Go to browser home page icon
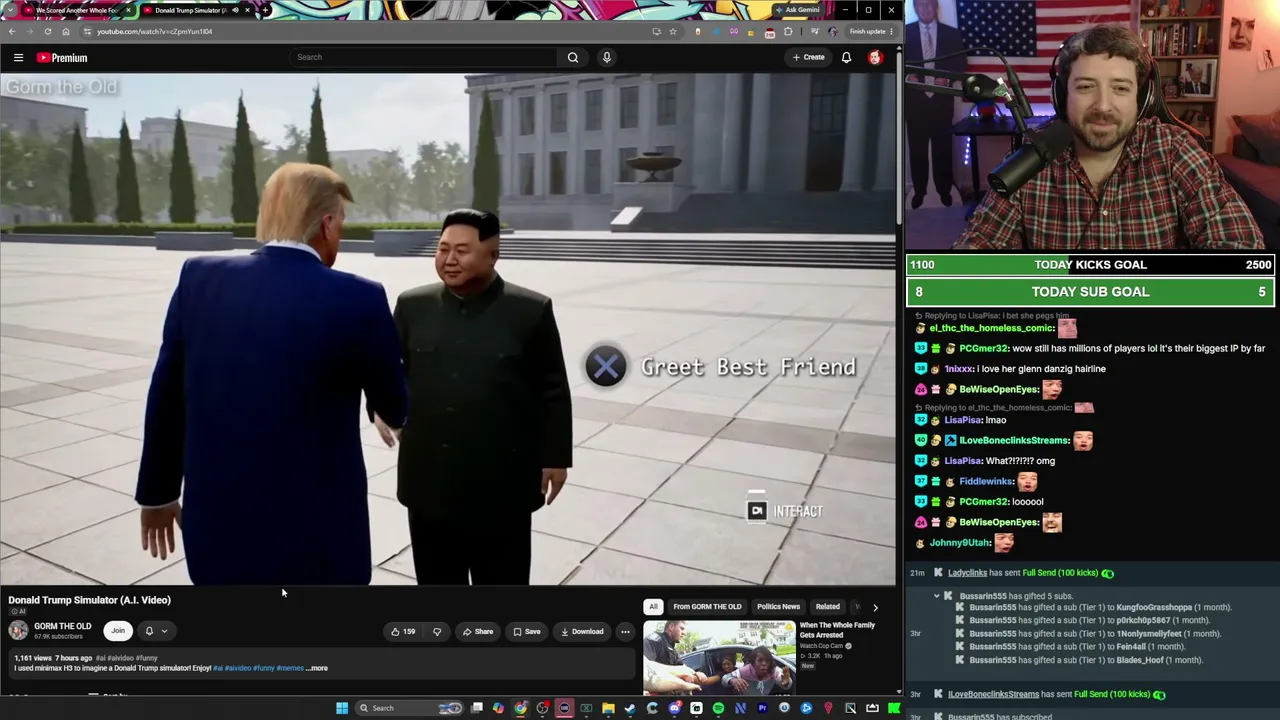Screen dimensions: 1280x720 [x=66, y=31]
